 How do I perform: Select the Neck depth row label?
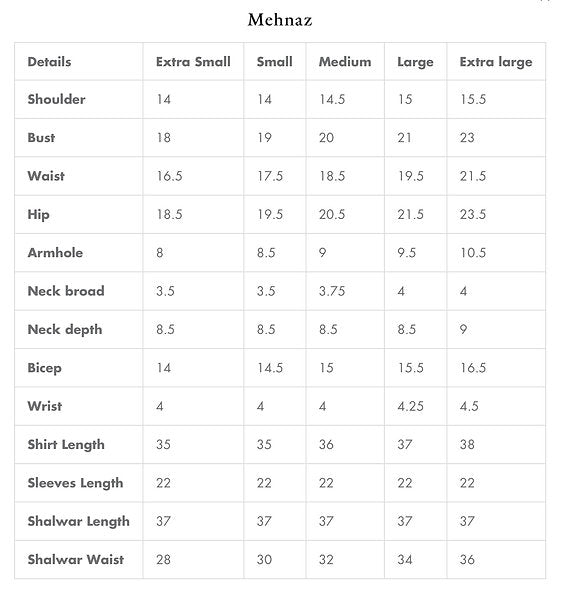click(65, 330)
